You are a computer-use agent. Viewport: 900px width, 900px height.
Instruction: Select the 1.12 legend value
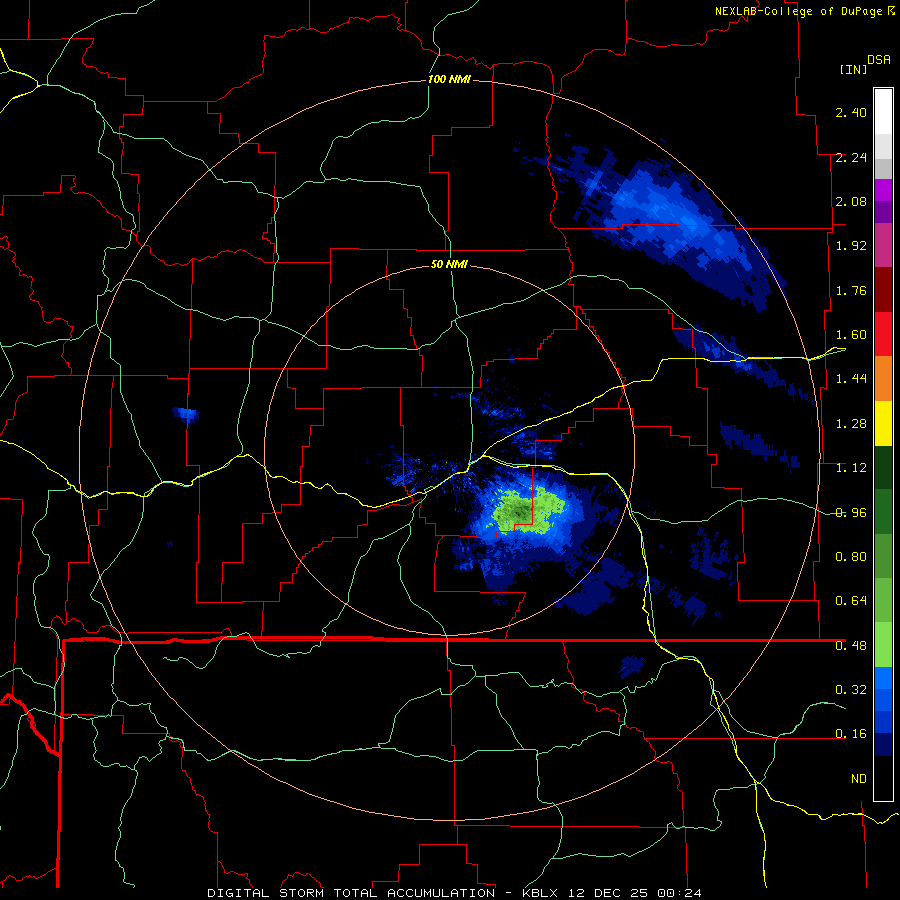coord(851,468)
